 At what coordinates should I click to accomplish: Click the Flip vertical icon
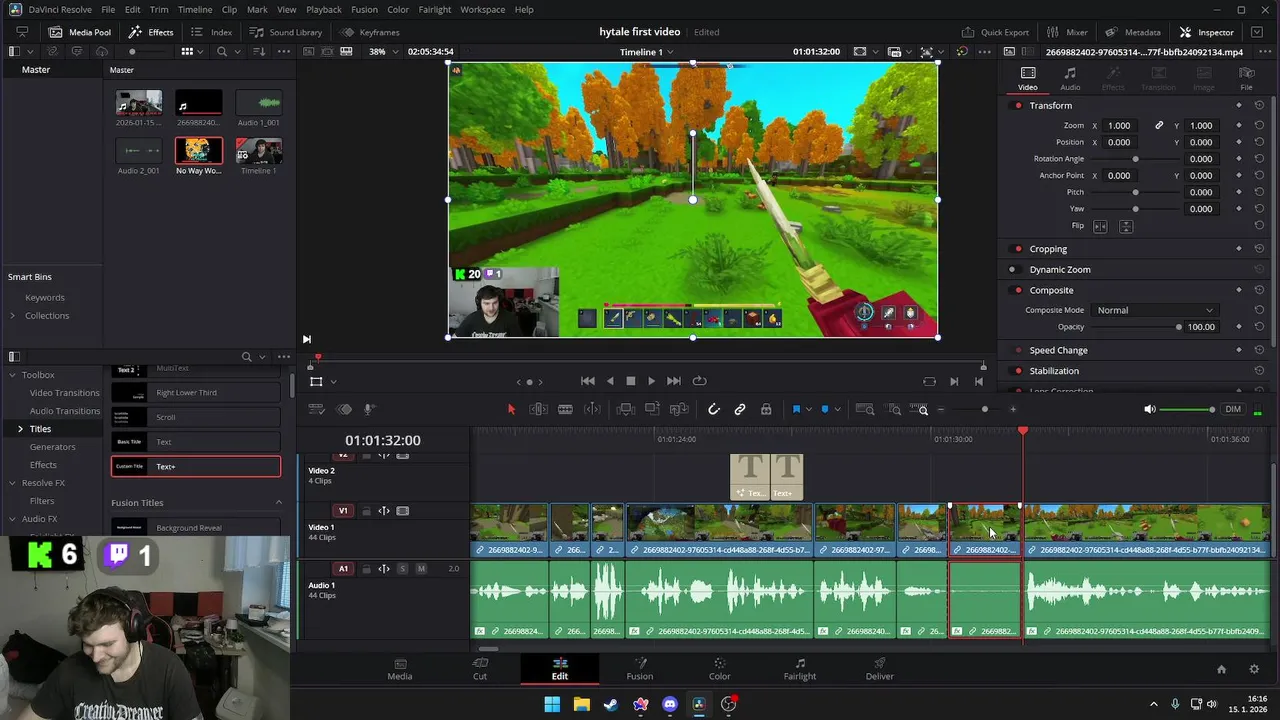[1126, 226]
